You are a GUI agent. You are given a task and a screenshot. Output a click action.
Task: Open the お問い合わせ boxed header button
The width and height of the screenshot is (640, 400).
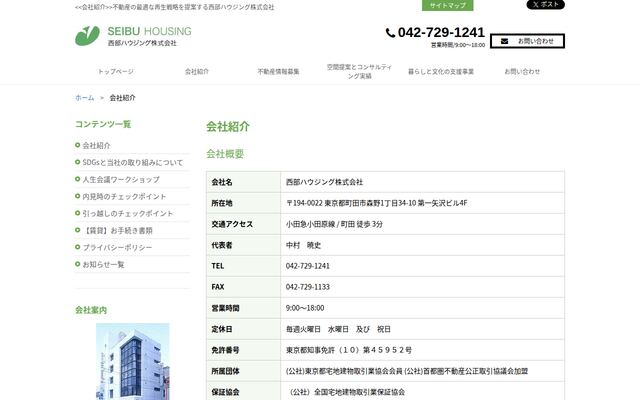(x=527, y=41)
